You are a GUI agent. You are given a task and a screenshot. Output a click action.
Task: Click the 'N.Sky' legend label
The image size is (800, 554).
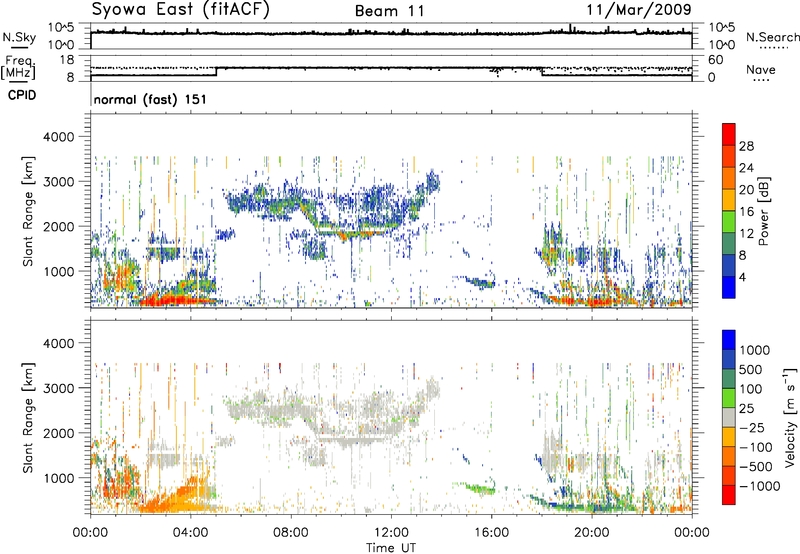coord(19,37)
